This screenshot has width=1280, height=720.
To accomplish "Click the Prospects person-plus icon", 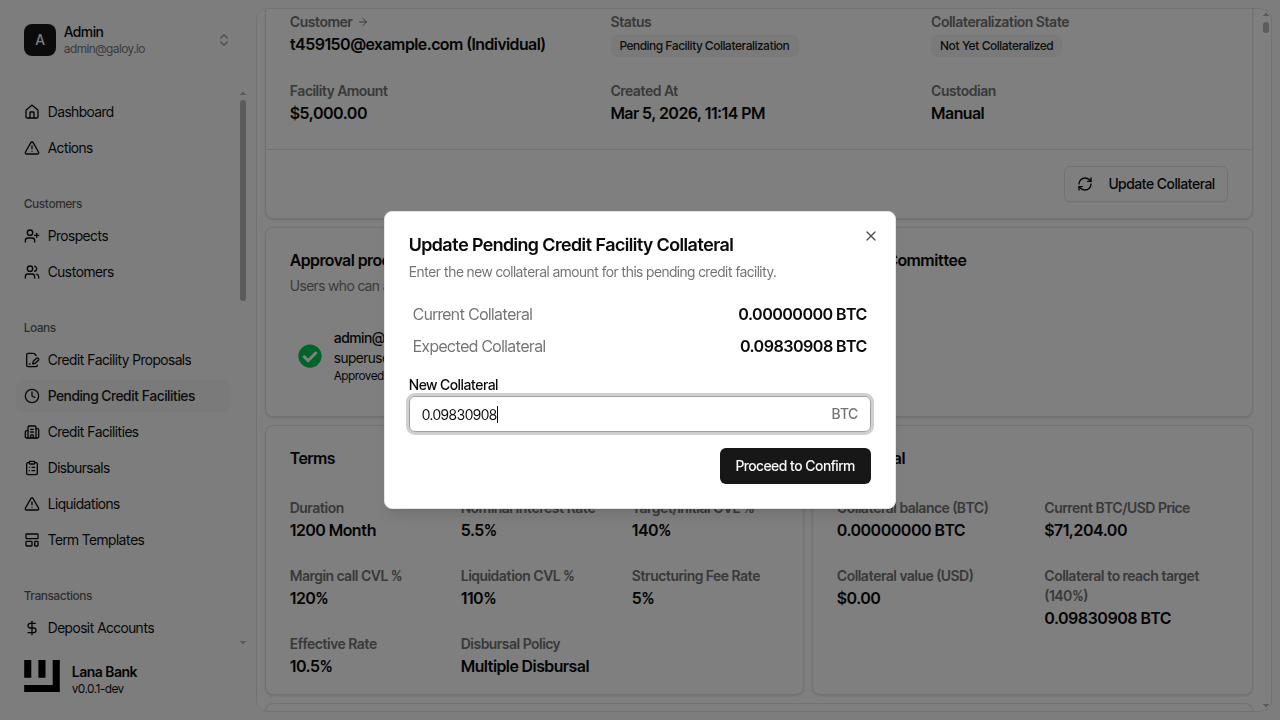I will click(x=32, y=236).
